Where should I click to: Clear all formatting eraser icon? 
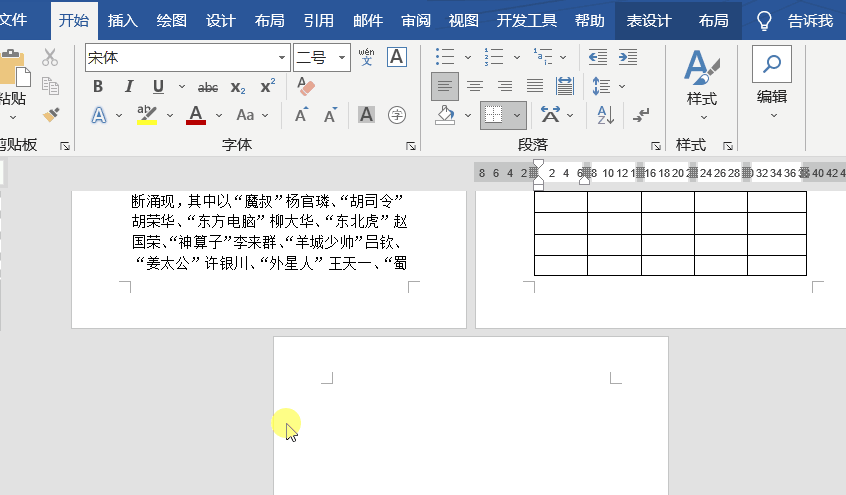click(x=306, y=86)
